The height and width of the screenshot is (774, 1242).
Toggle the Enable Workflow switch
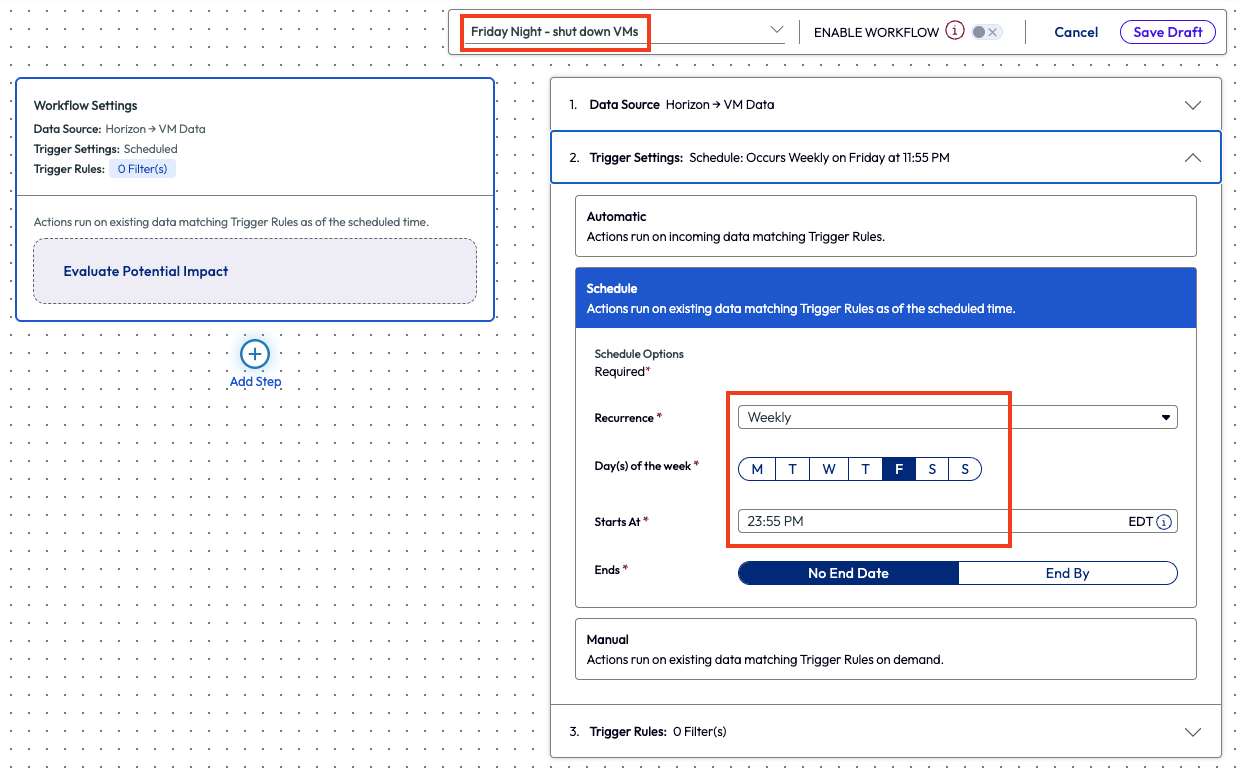(x=985, y=32)
